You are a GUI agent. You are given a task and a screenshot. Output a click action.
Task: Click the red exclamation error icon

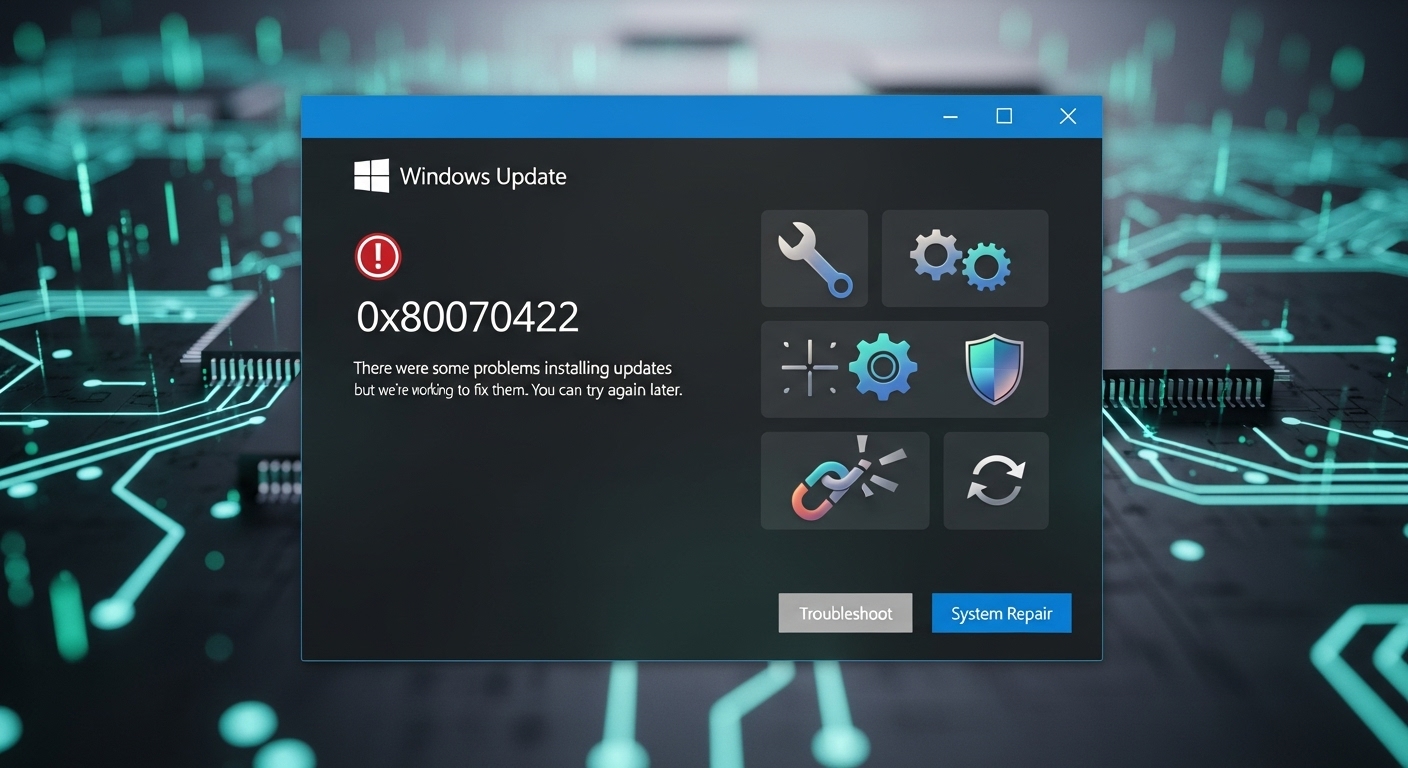(378, 257)
